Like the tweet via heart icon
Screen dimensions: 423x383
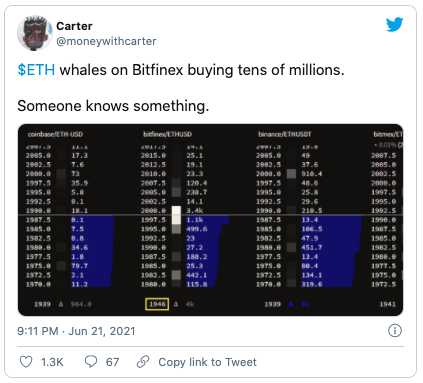(26, 362)
